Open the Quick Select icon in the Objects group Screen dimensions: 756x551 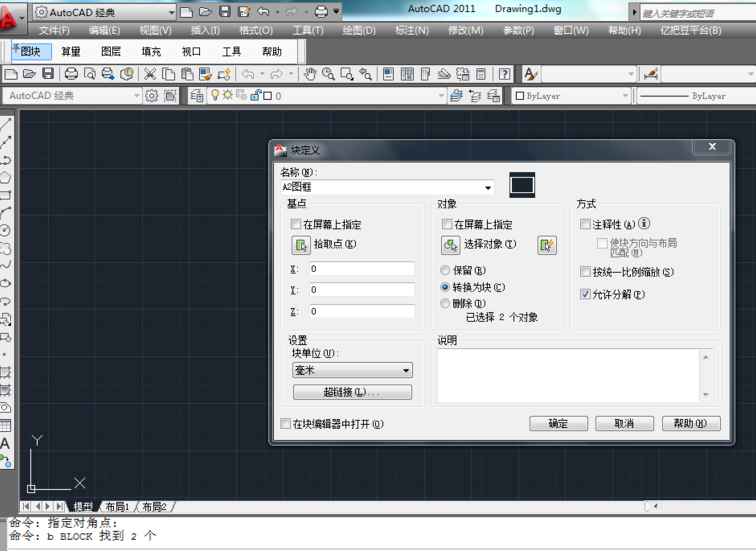547,245
